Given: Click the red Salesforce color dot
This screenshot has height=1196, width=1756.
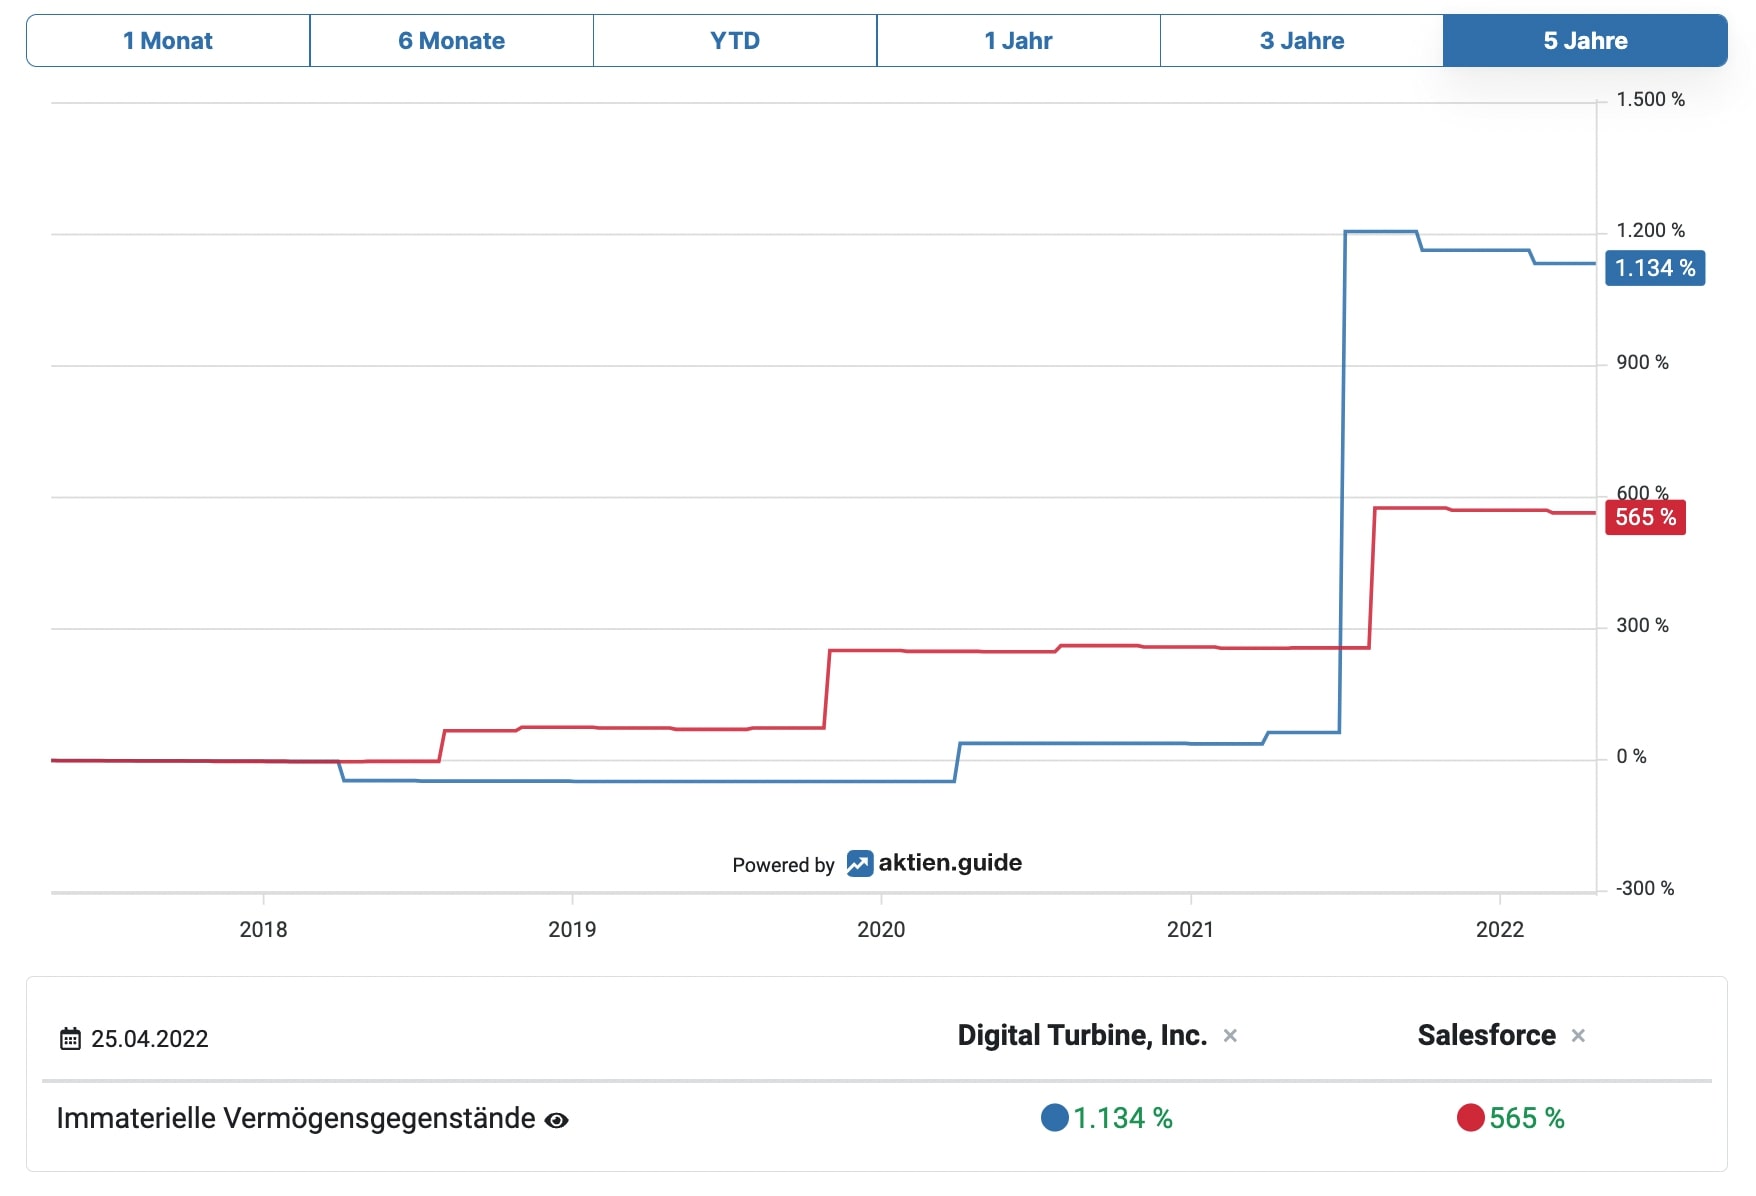Looking at the screenshot, I should pyautogui.click(x=1470, y=1118).
